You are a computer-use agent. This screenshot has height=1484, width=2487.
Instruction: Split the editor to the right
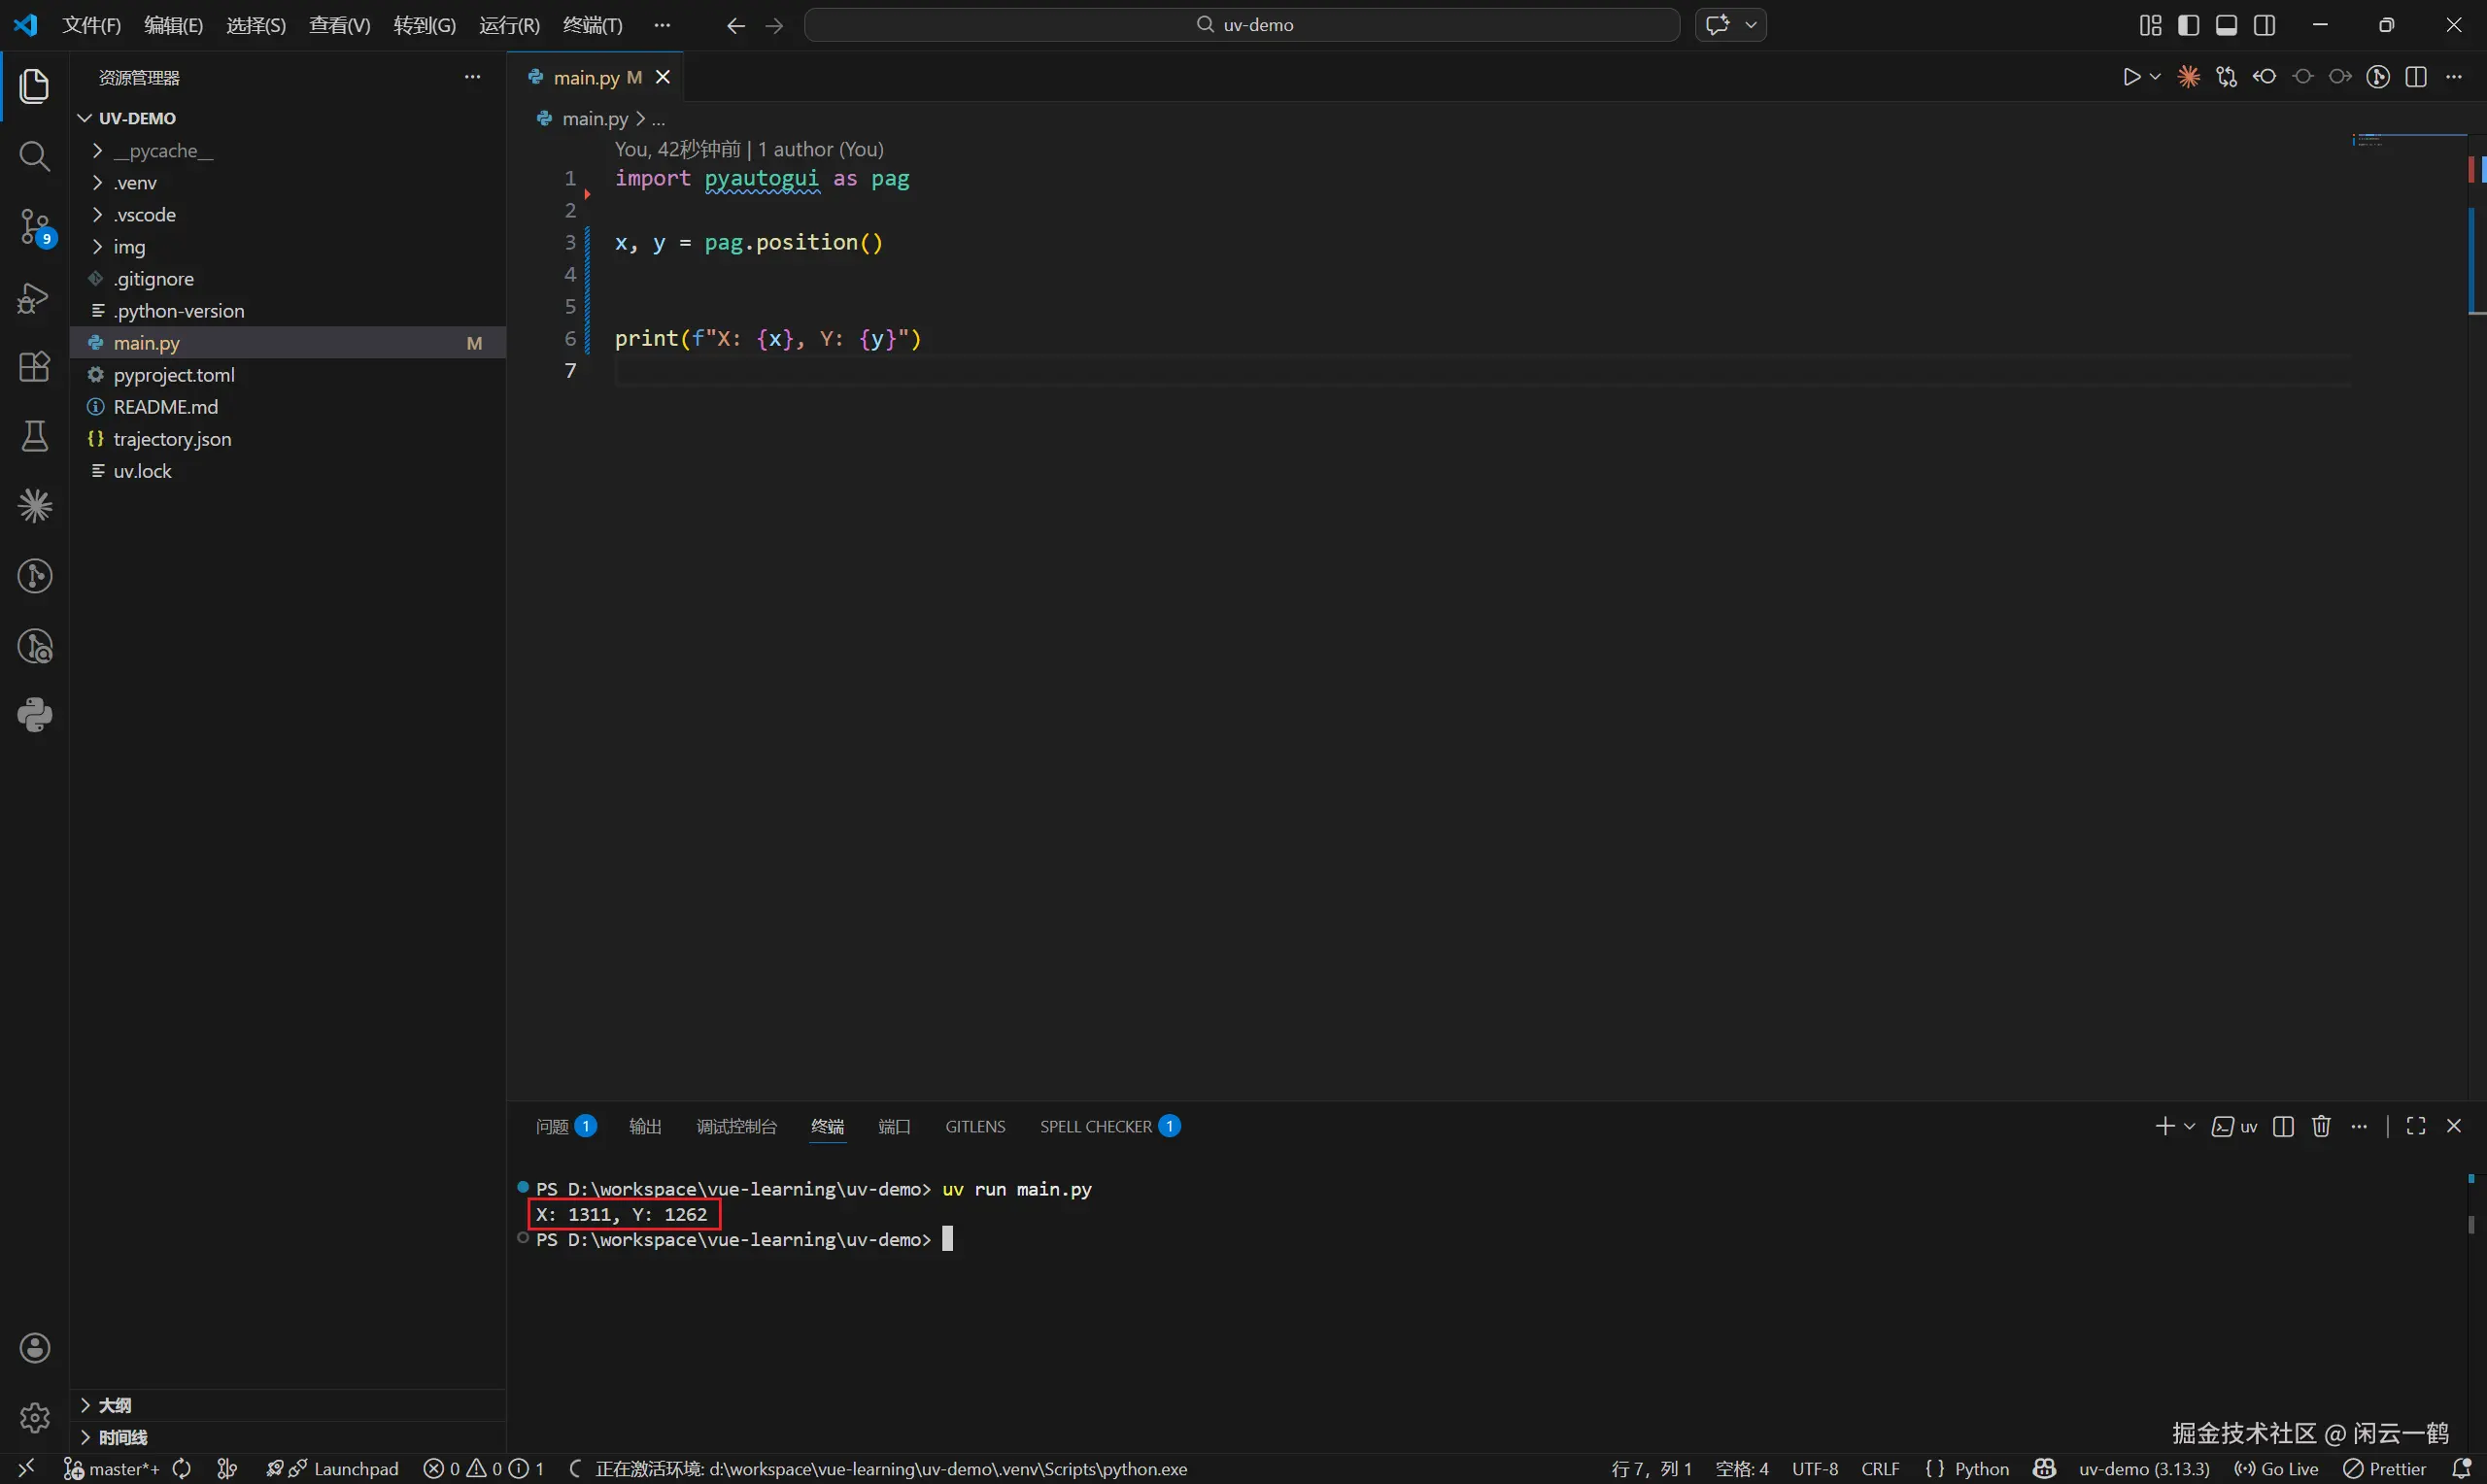2416,77
